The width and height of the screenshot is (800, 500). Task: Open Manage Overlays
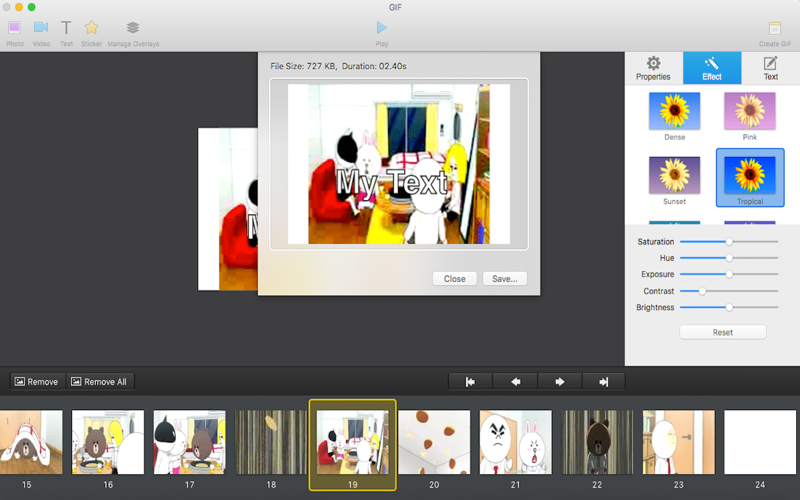pyautogui.click(x=133, y=34)
